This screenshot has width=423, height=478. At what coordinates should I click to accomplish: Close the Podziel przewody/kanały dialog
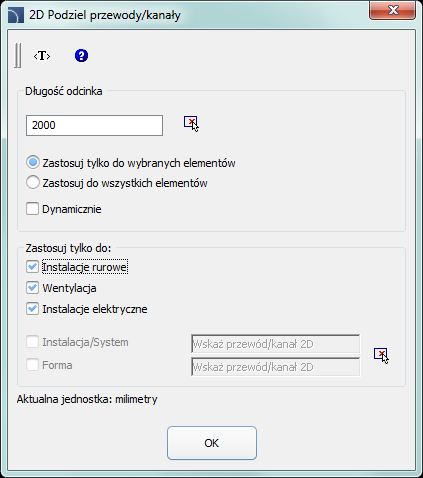coord(393,10)
